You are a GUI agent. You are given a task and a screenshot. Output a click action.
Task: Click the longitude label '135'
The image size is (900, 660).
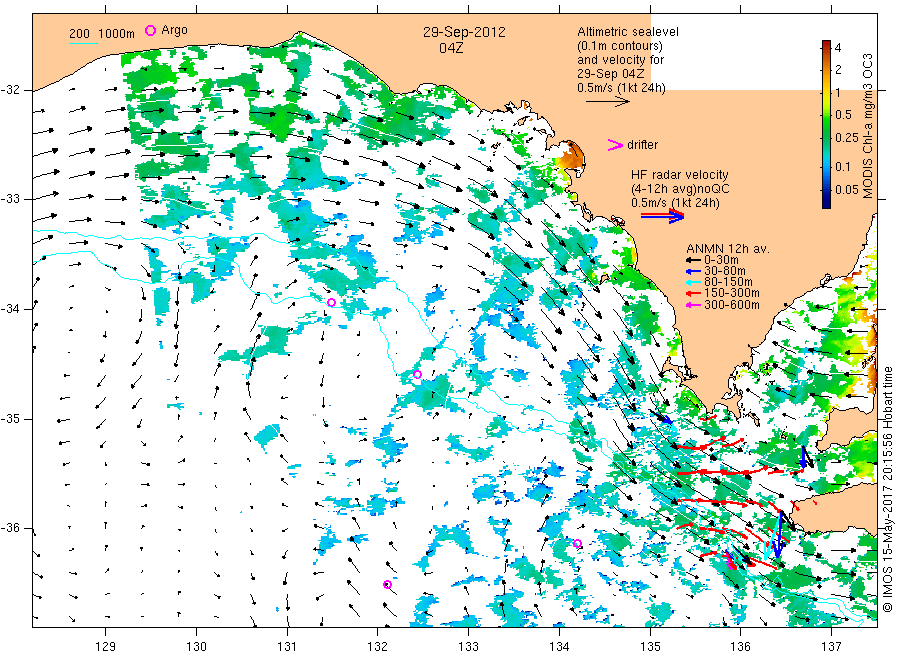coord(650,647)
